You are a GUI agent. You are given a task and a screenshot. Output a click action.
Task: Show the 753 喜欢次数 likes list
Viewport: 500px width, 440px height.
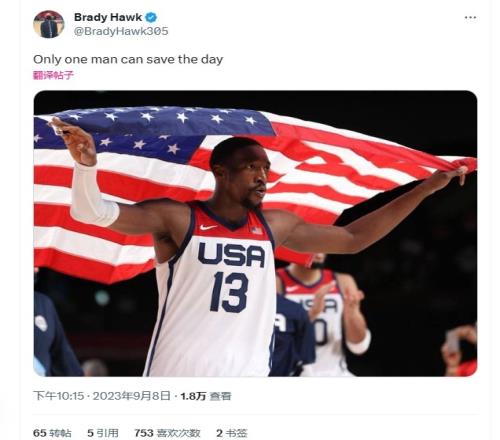pyautogui.click(x=167, y=433)
